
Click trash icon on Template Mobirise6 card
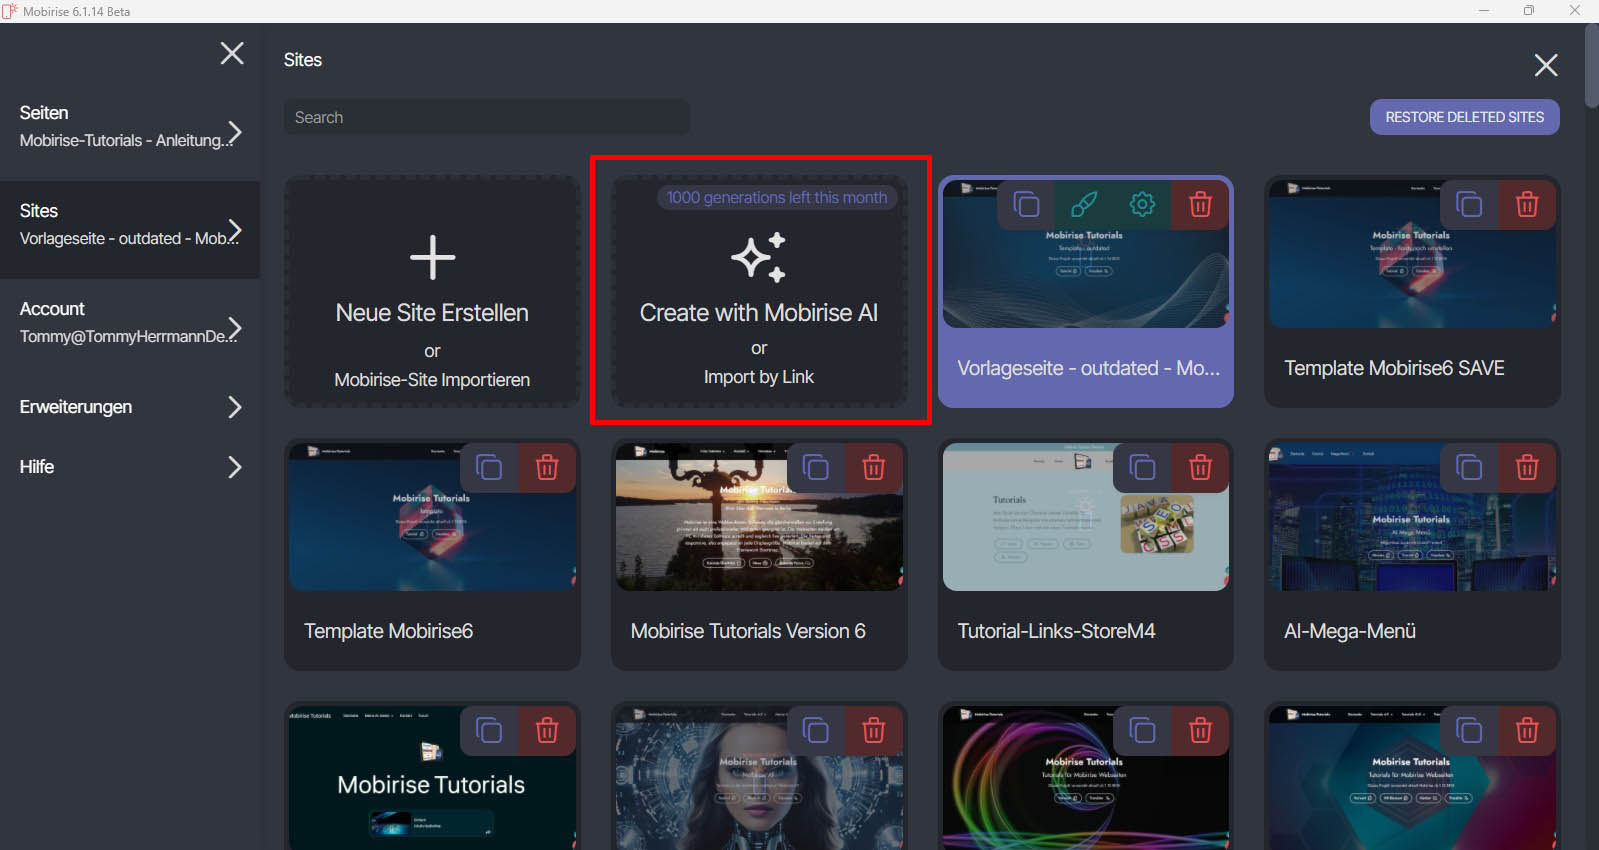546,468
